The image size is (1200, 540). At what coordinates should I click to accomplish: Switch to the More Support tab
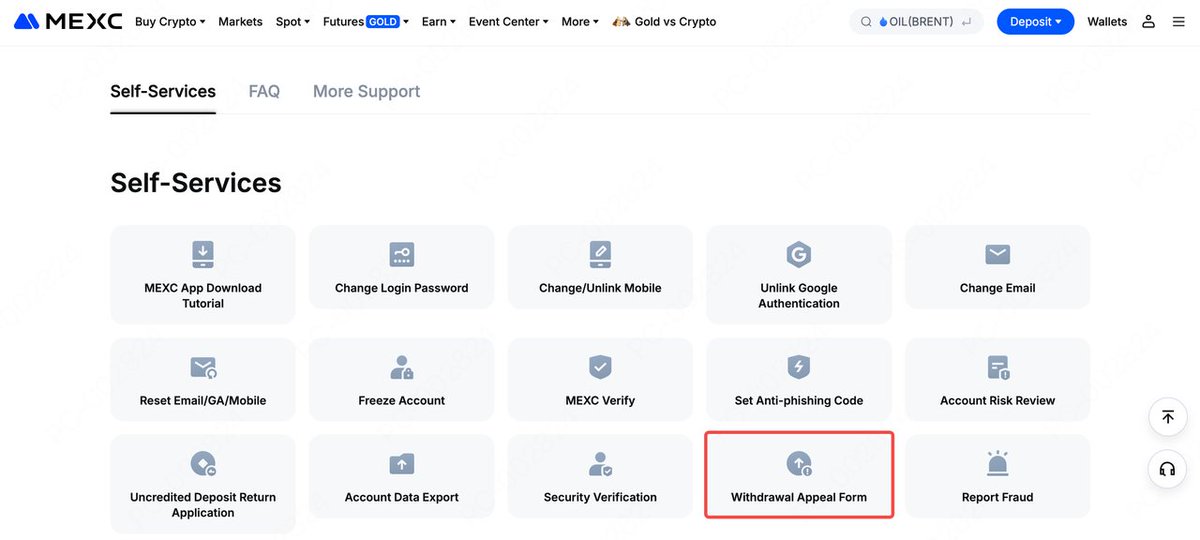366,91
